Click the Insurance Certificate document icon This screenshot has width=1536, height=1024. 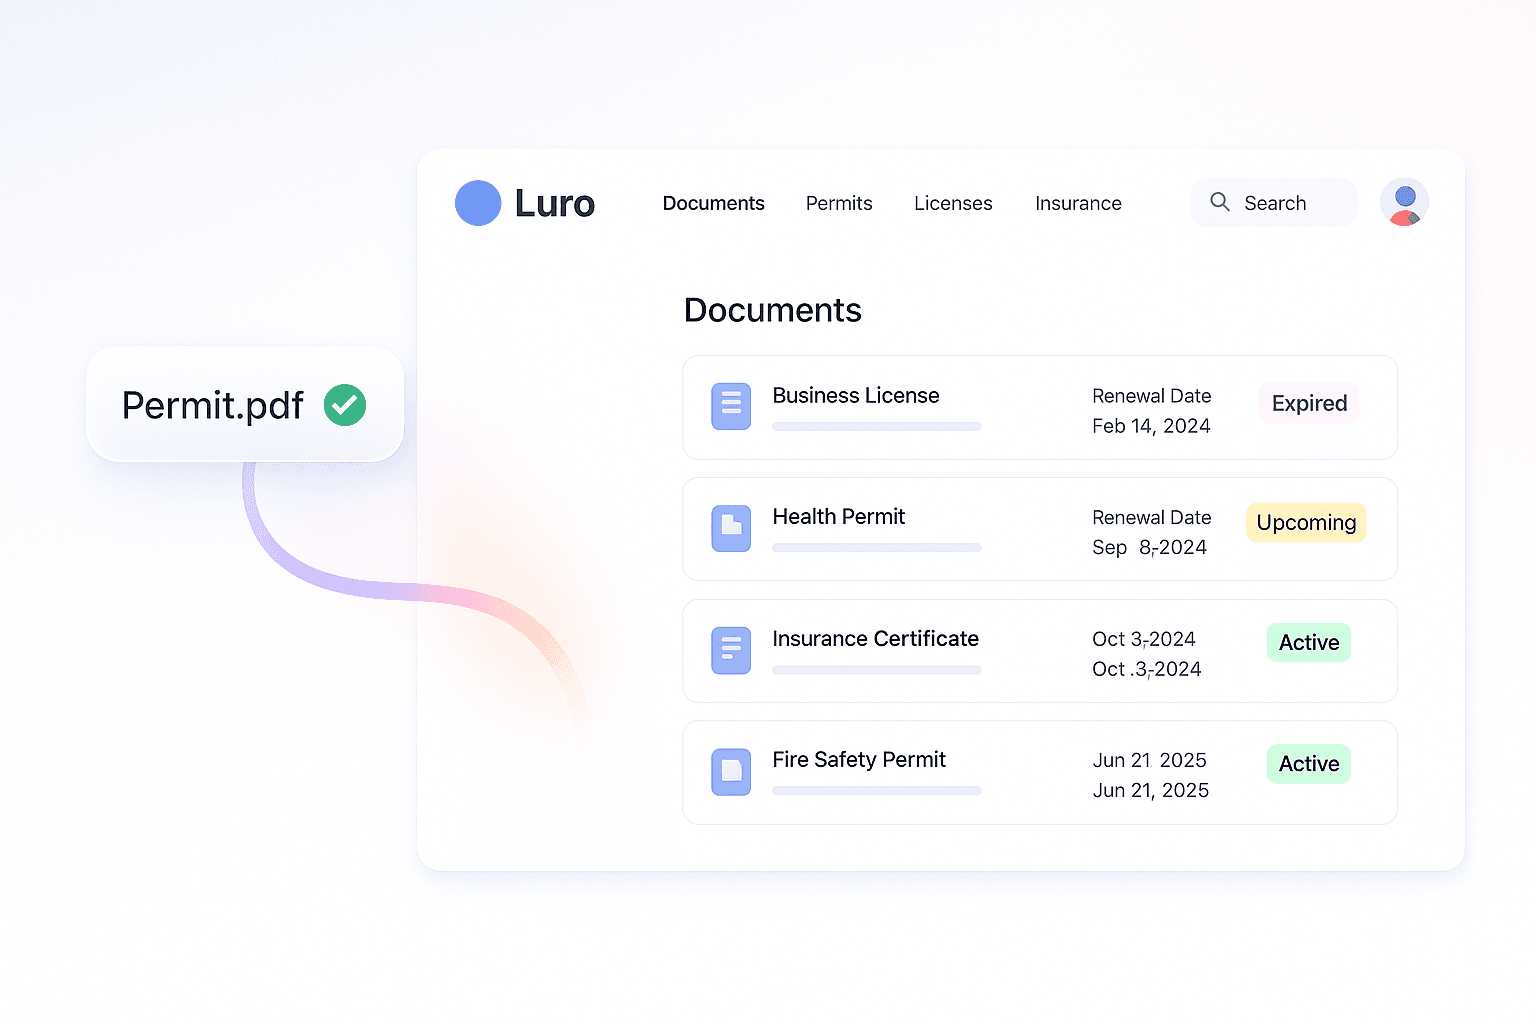click(x=731, y=650)
